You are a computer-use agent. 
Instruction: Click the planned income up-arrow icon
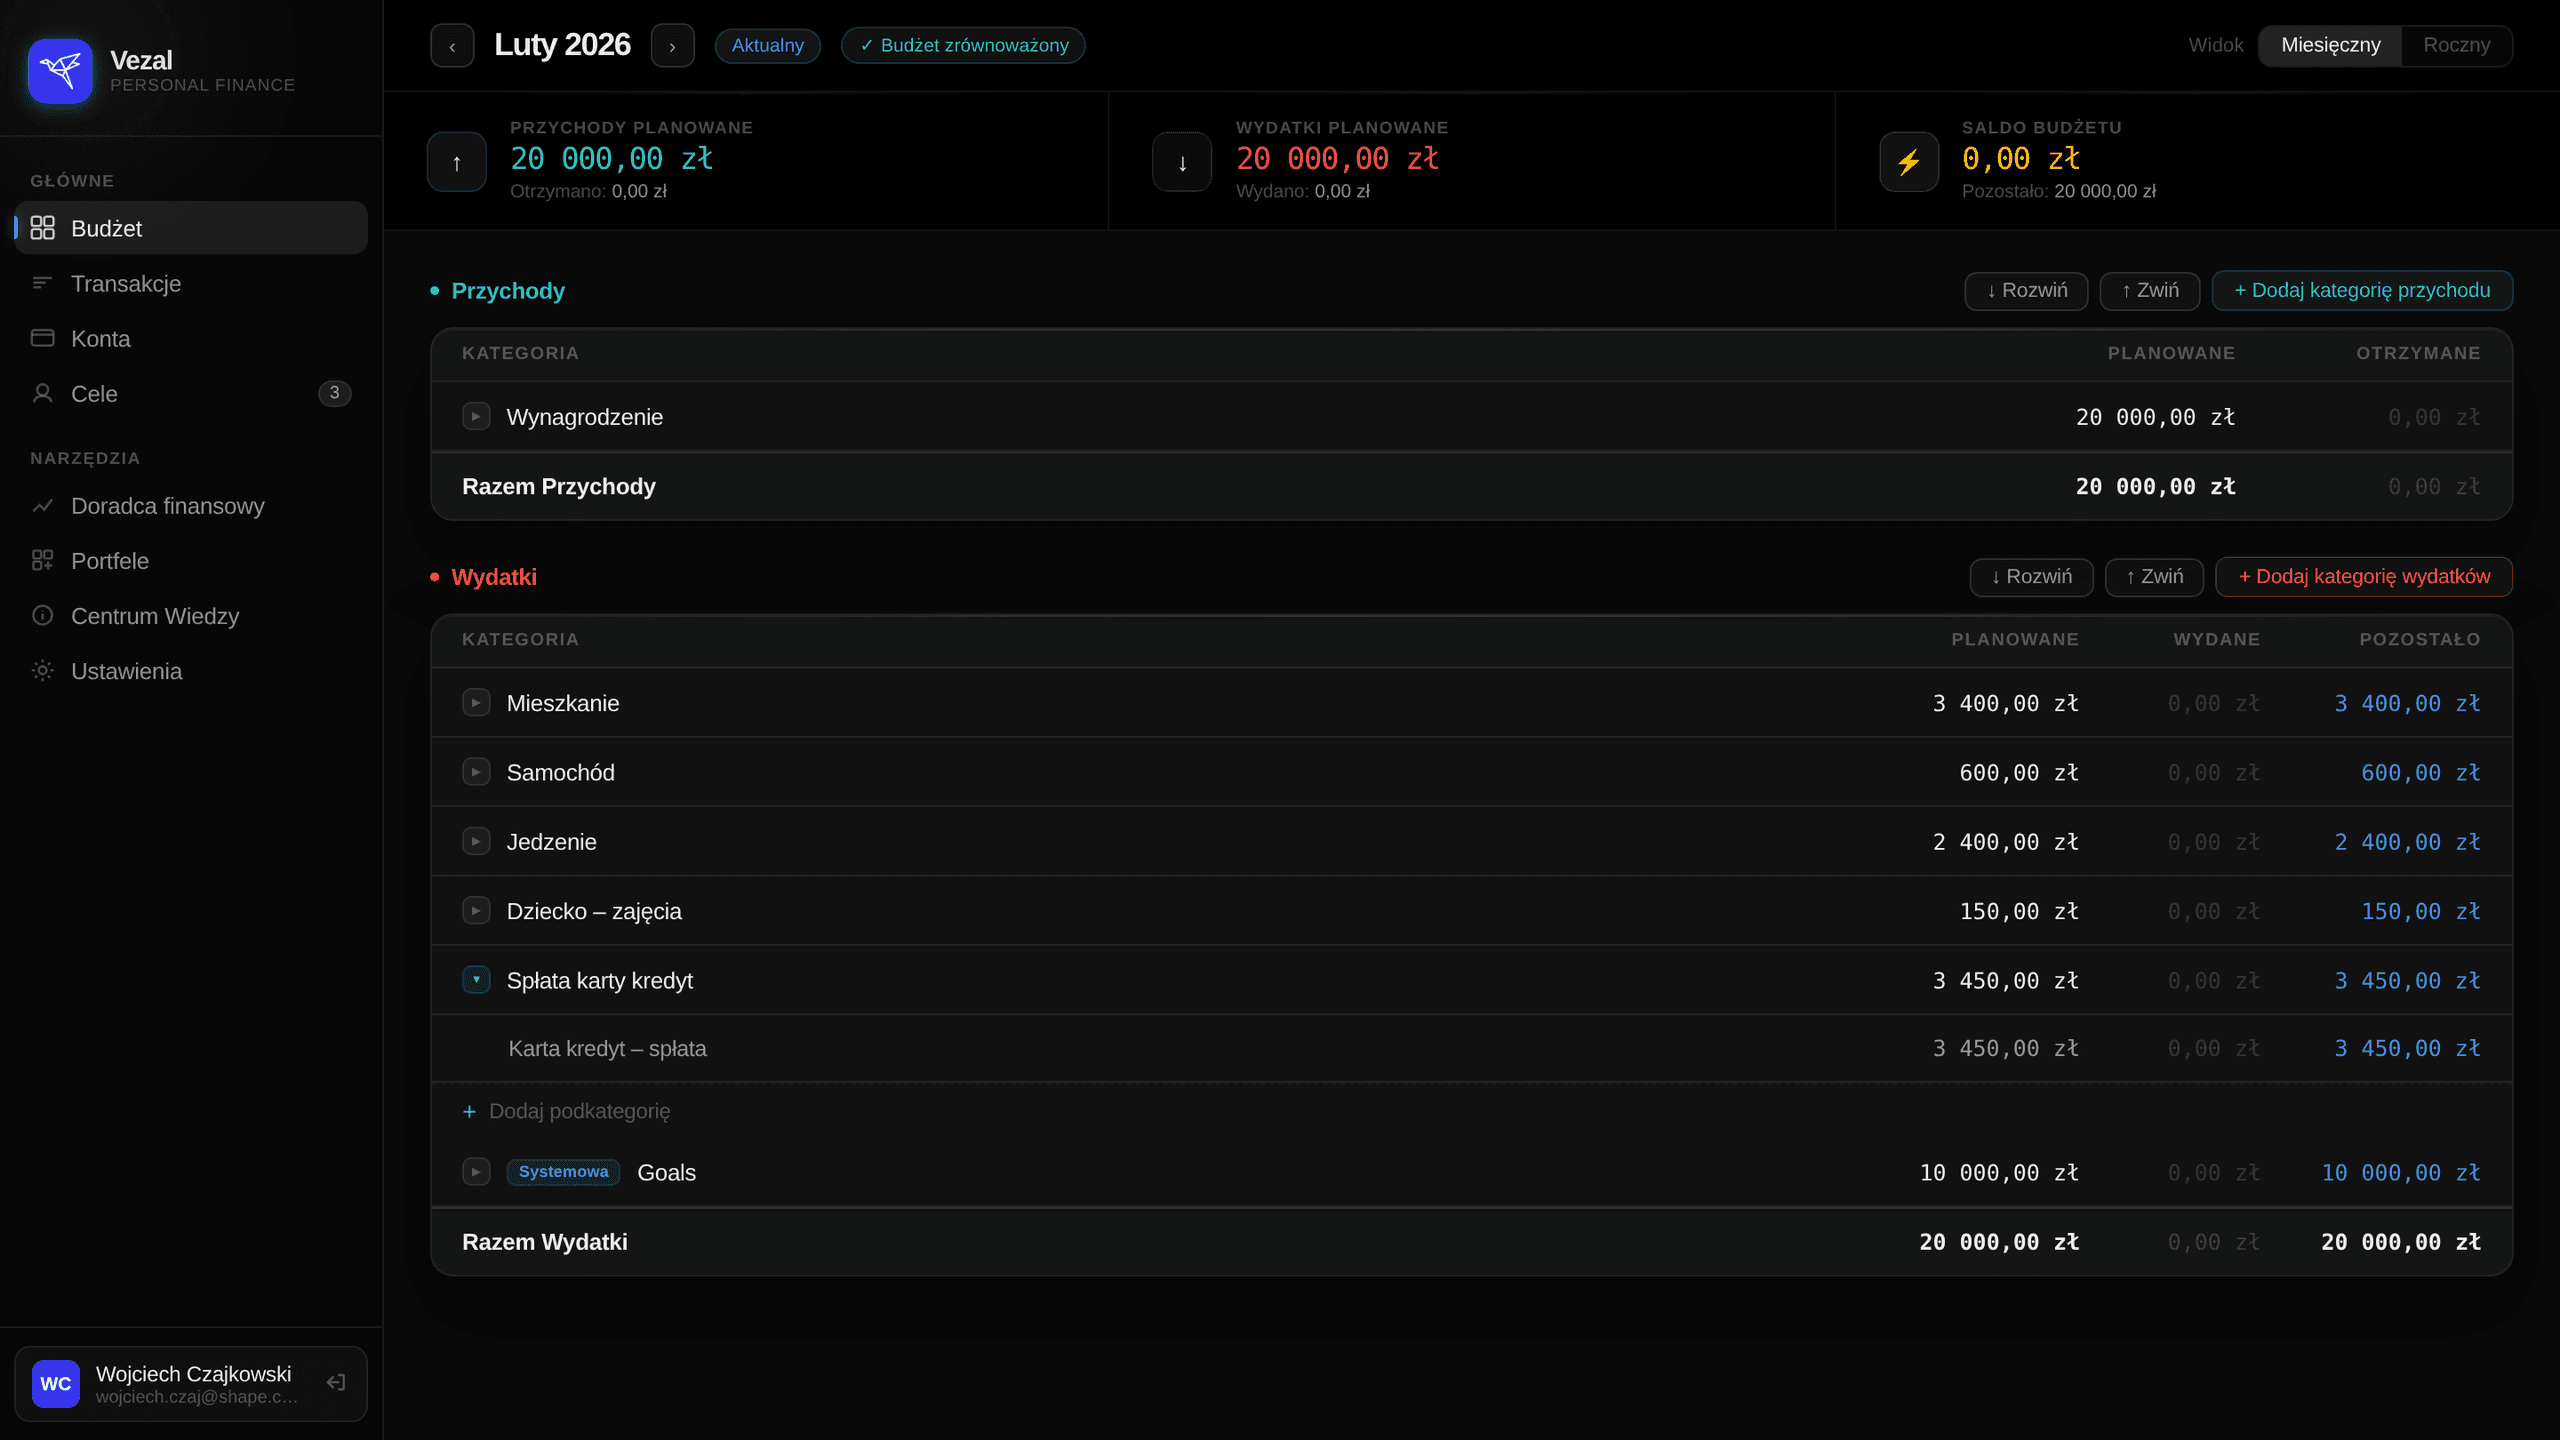click(x=456, y=162)
